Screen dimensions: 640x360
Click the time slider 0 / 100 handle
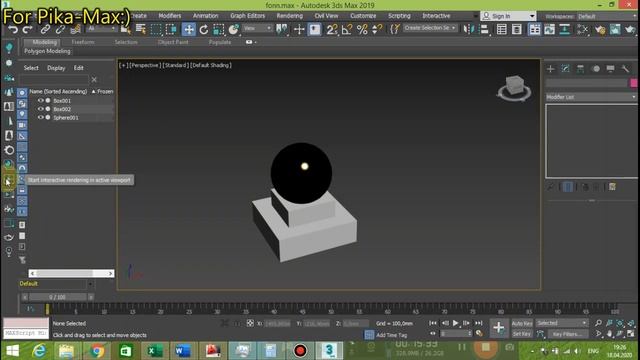click(58, 297)
